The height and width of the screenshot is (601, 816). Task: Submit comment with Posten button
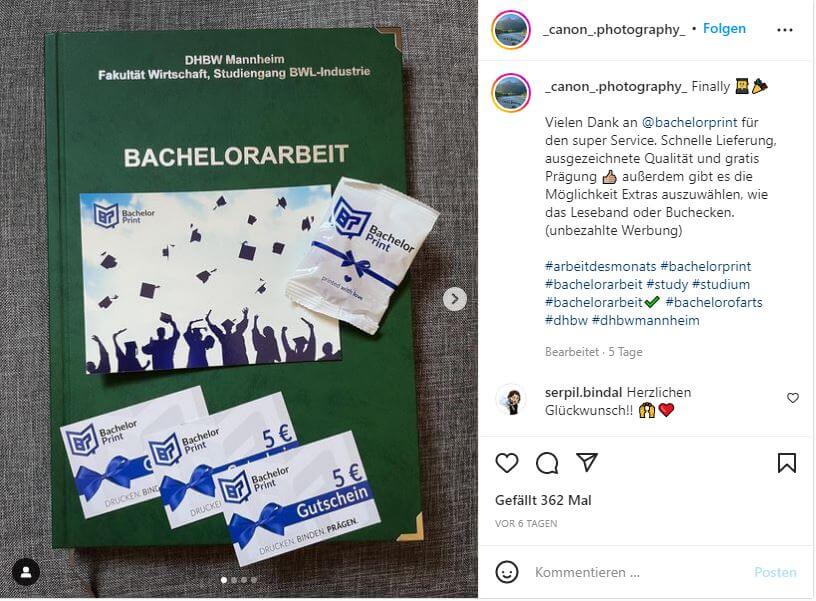(775, 572)
